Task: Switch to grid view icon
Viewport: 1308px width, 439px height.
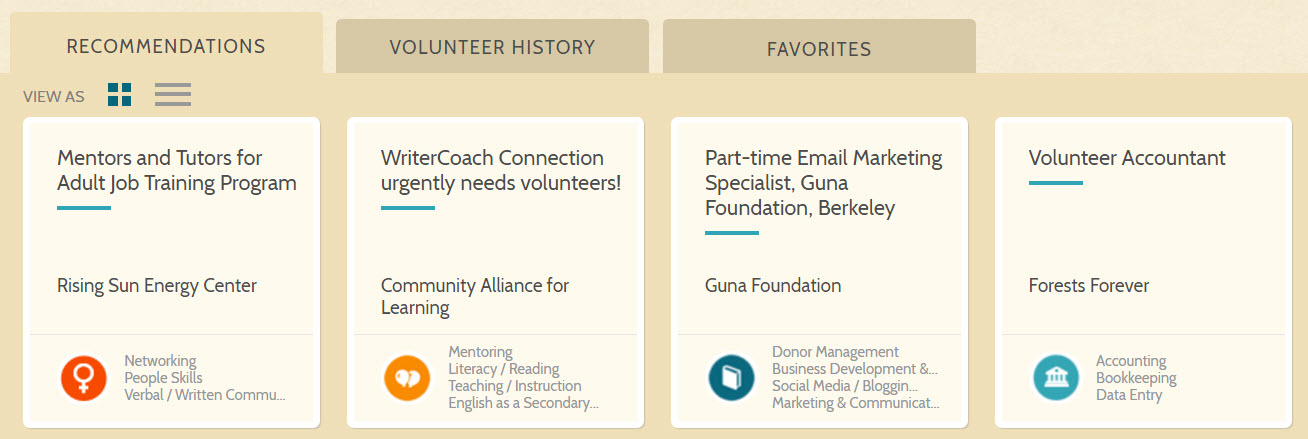Action: (x=120, y=95)
